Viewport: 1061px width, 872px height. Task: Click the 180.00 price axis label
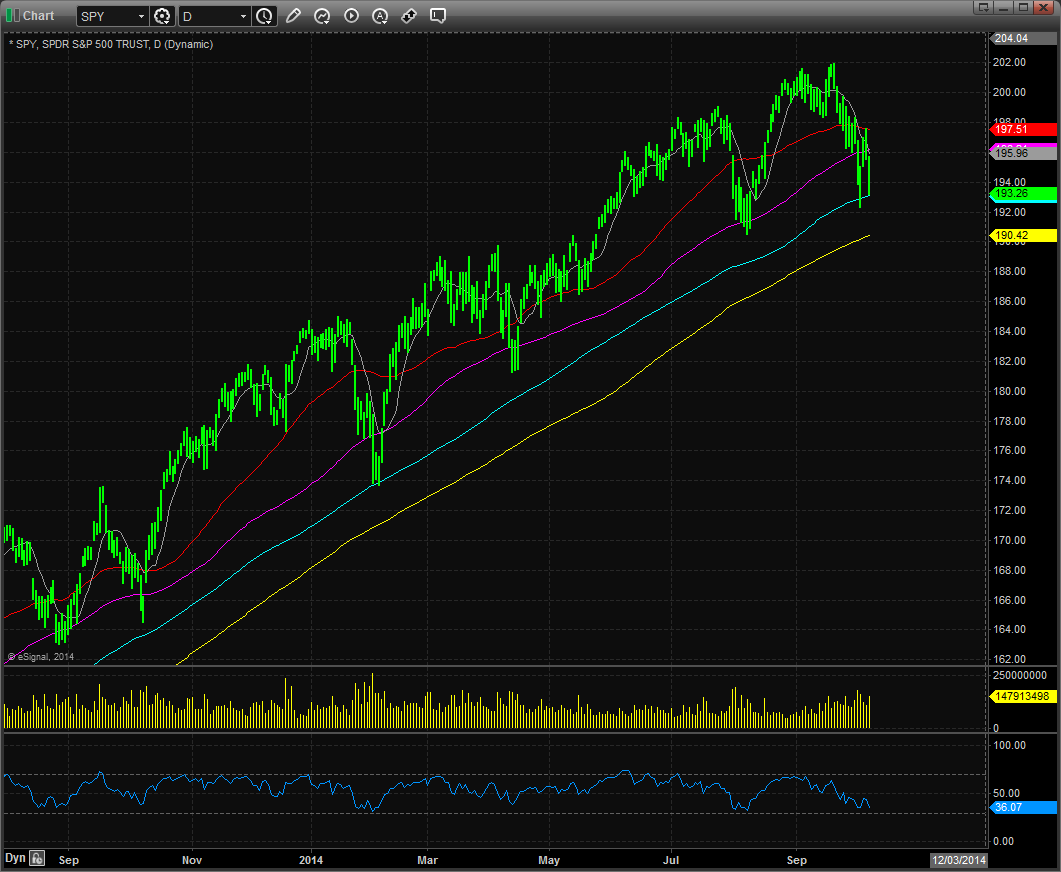point(1009,391)
